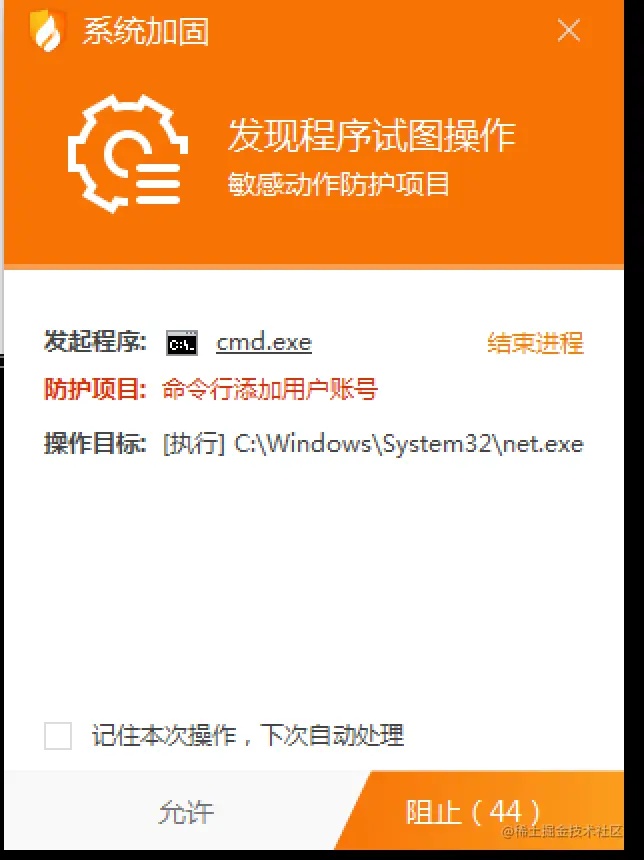This screenshot has width=644, height=860.
Task: Tick the 记住本次操作 checkbox
Action: coord(58,735)
